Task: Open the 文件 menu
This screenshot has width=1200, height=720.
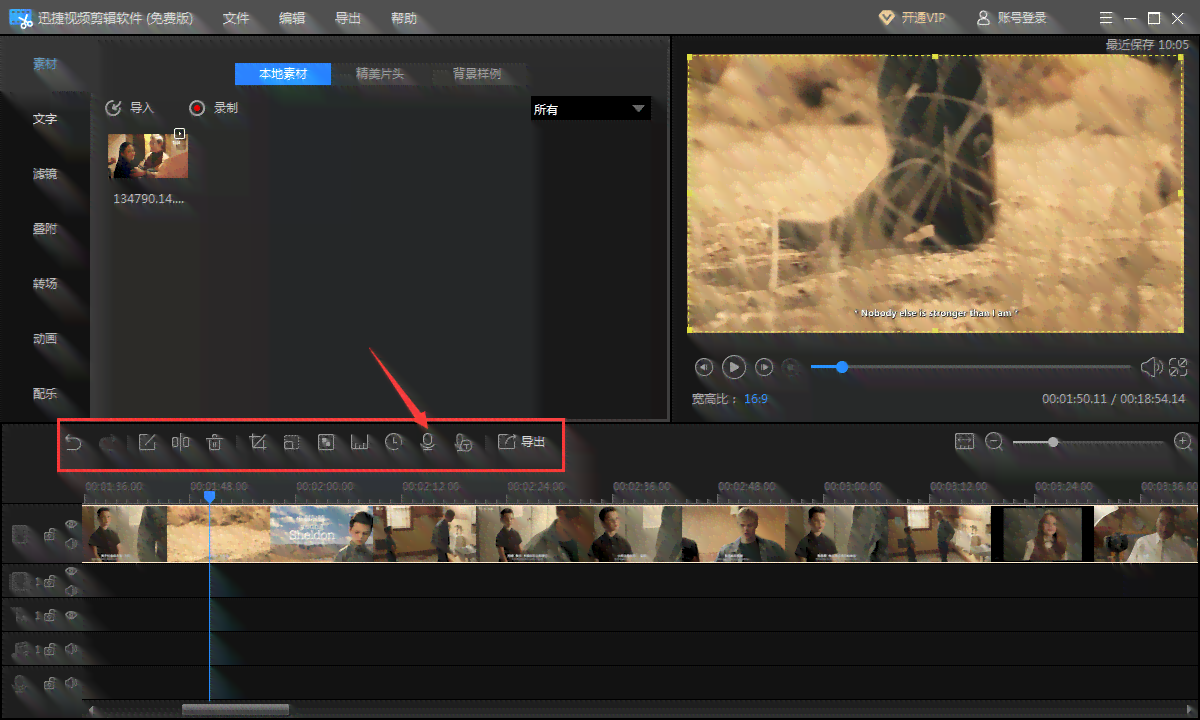Action: point(236,18)
